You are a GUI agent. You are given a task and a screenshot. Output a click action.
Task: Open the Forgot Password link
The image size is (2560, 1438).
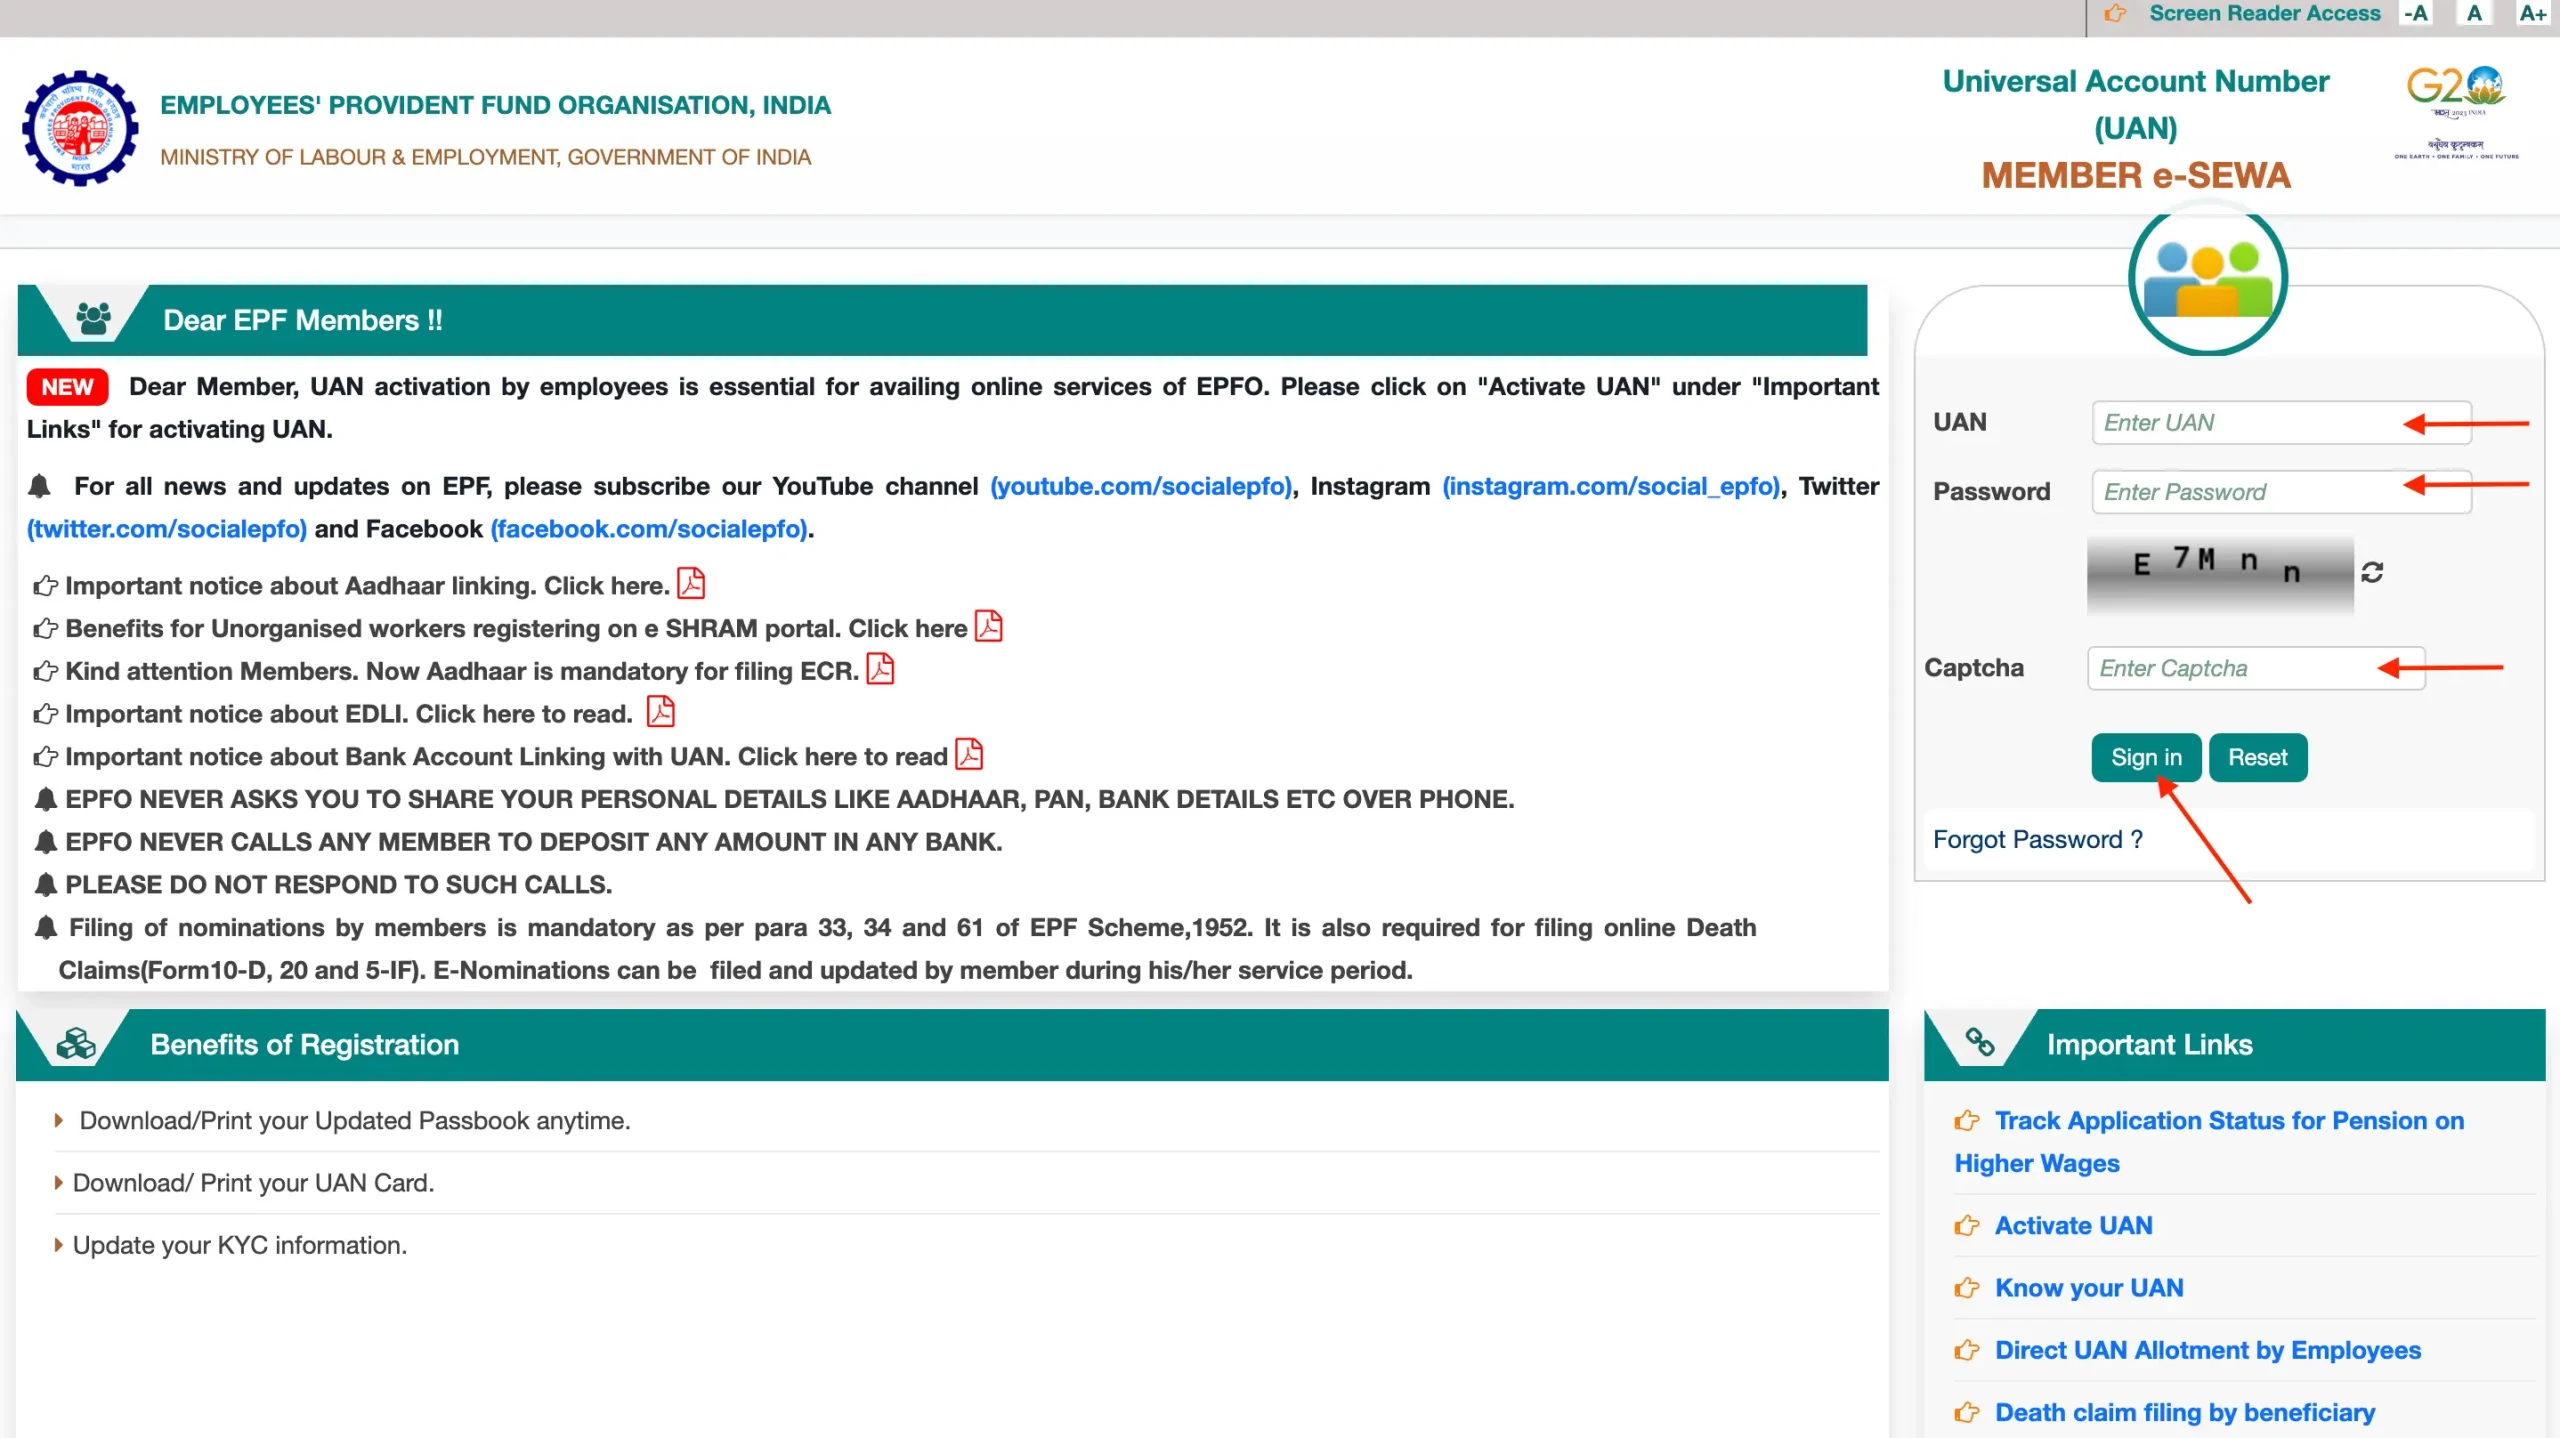pyautogui.click(x=2038, y=839)
